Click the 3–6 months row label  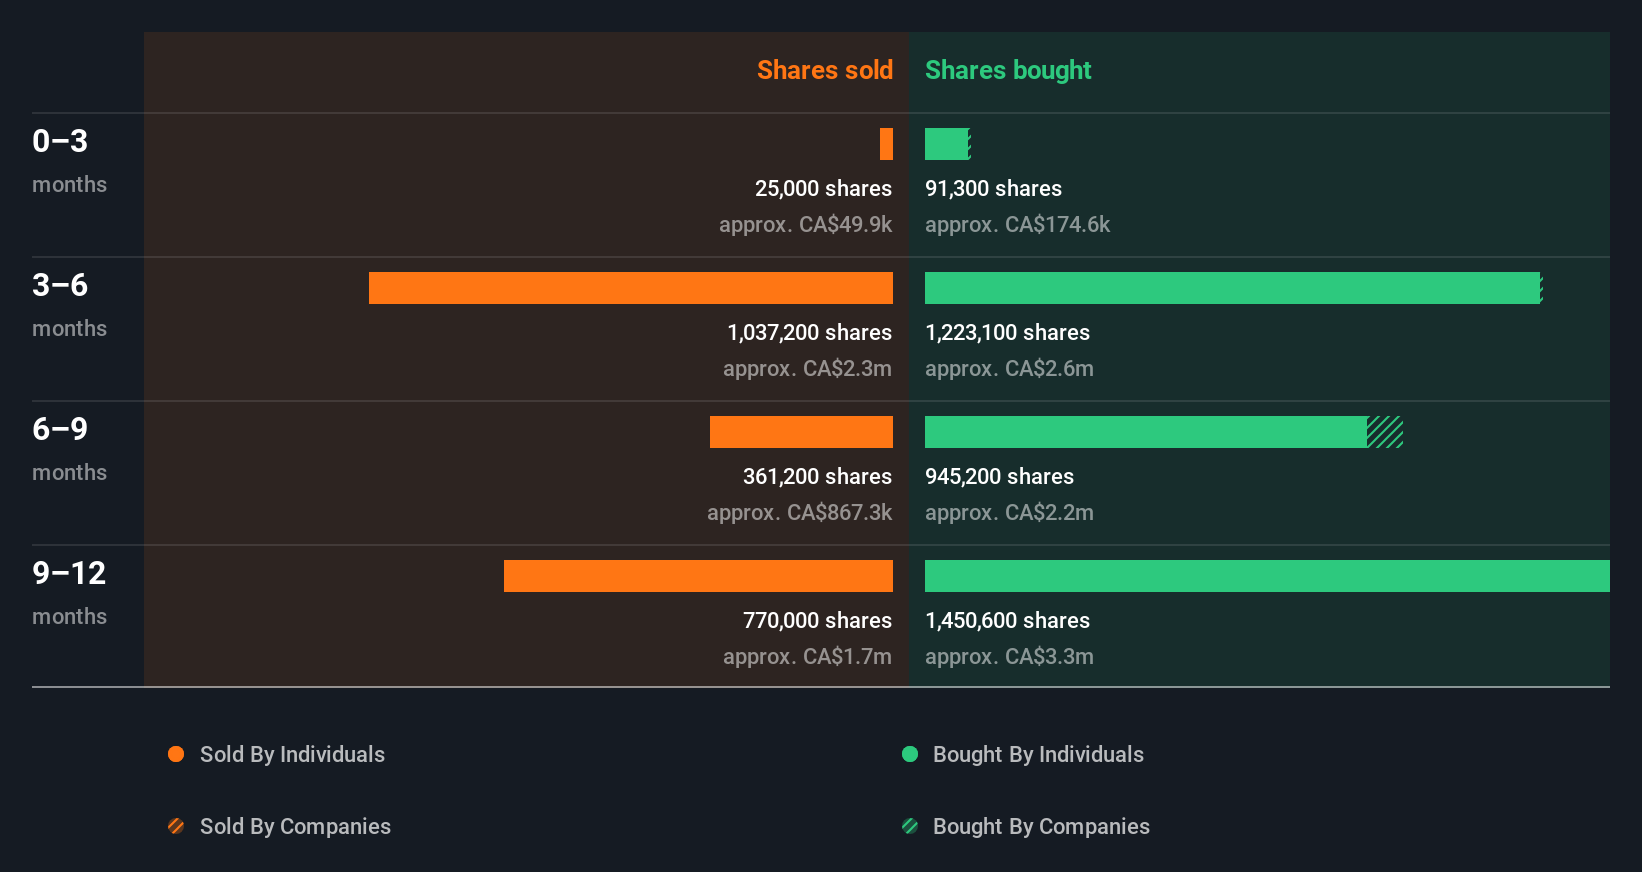tap(69, 305)
